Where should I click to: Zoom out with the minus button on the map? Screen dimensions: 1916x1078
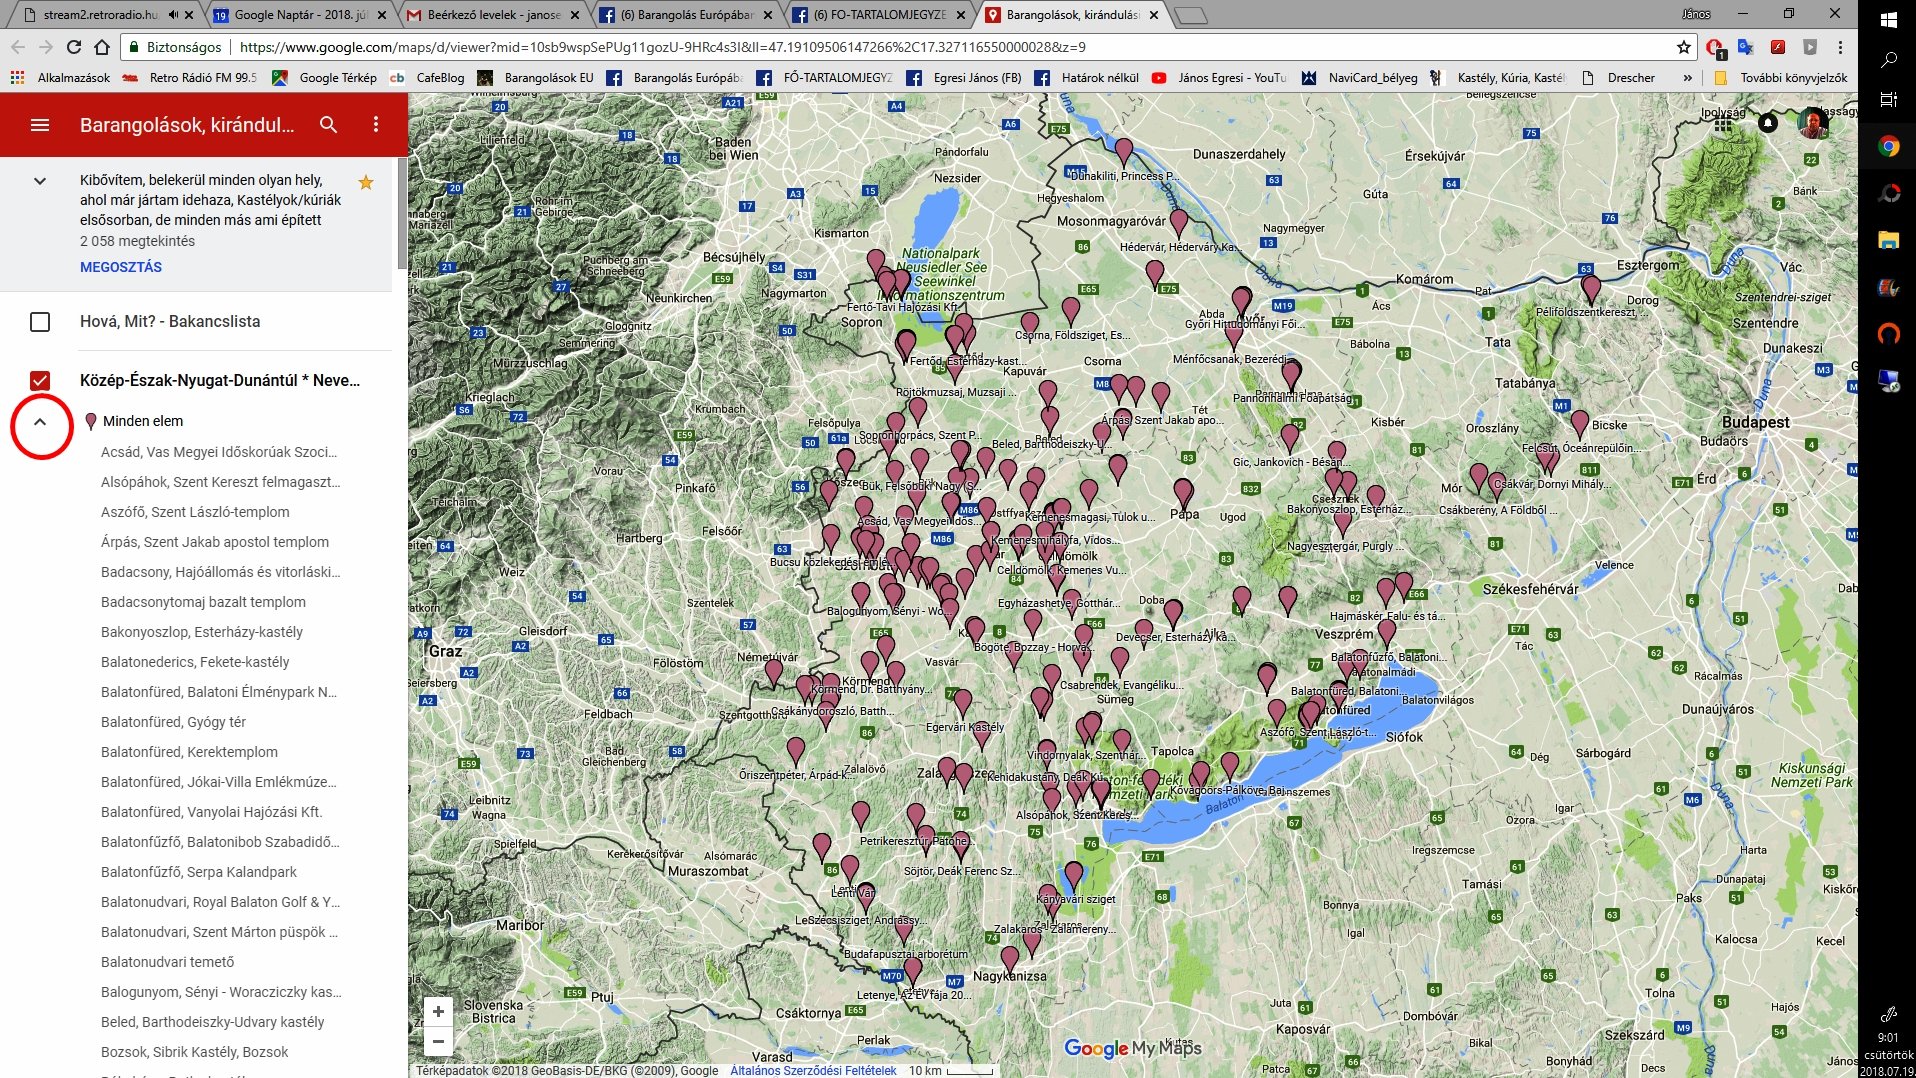tap(438, 1042)
